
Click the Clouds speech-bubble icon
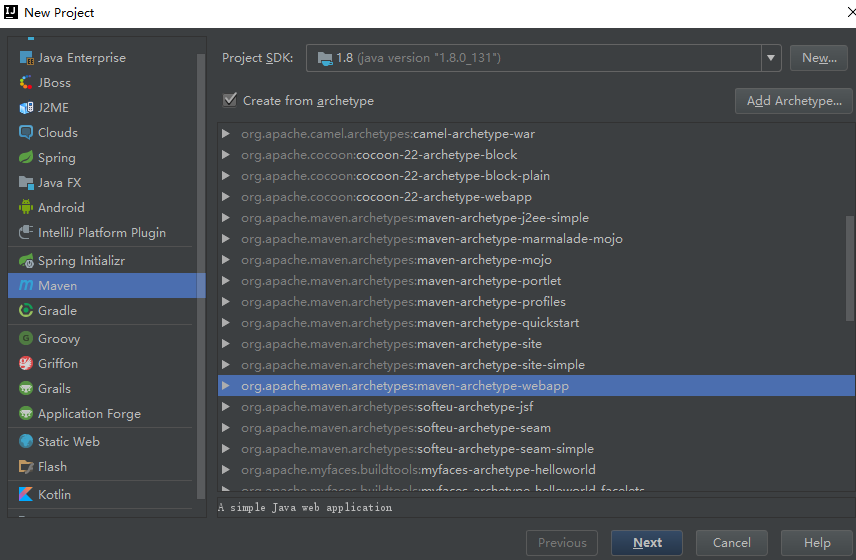[26, 132]
